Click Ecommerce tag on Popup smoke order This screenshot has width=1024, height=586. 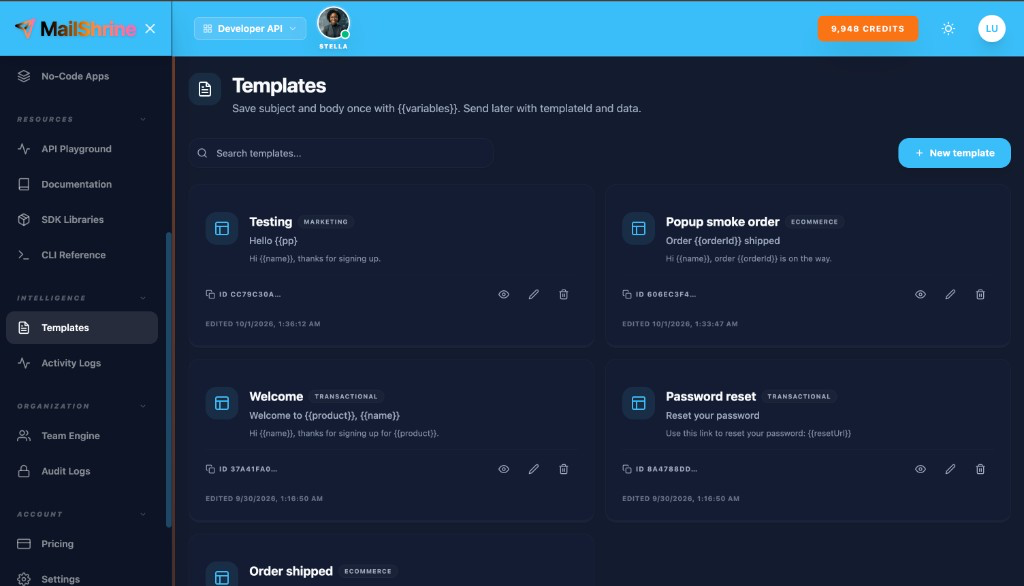(814, 222)
